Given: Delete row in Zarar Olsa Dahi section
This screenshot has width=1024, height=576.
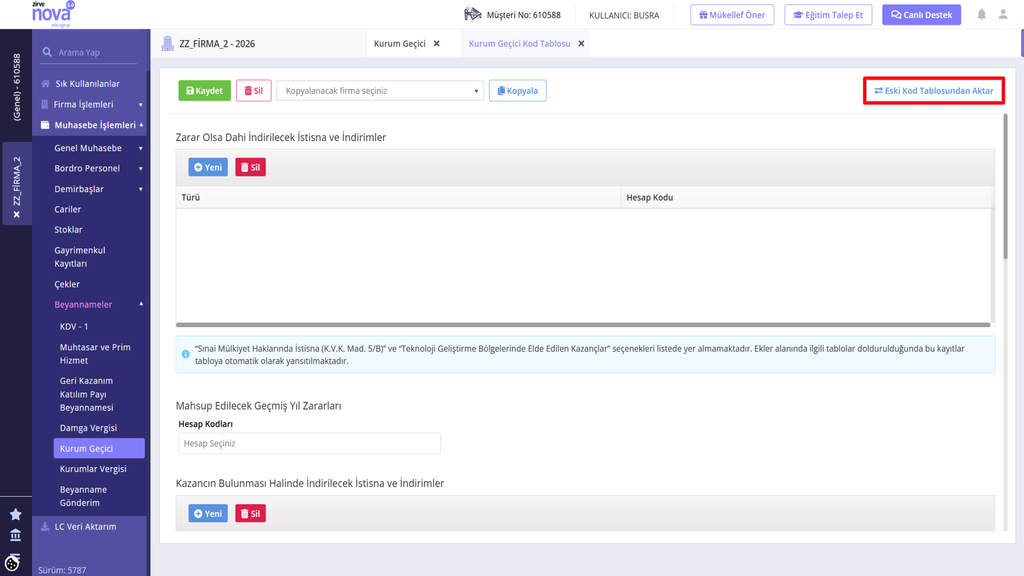Looking at the screenshot, I should tap(250, 167).
